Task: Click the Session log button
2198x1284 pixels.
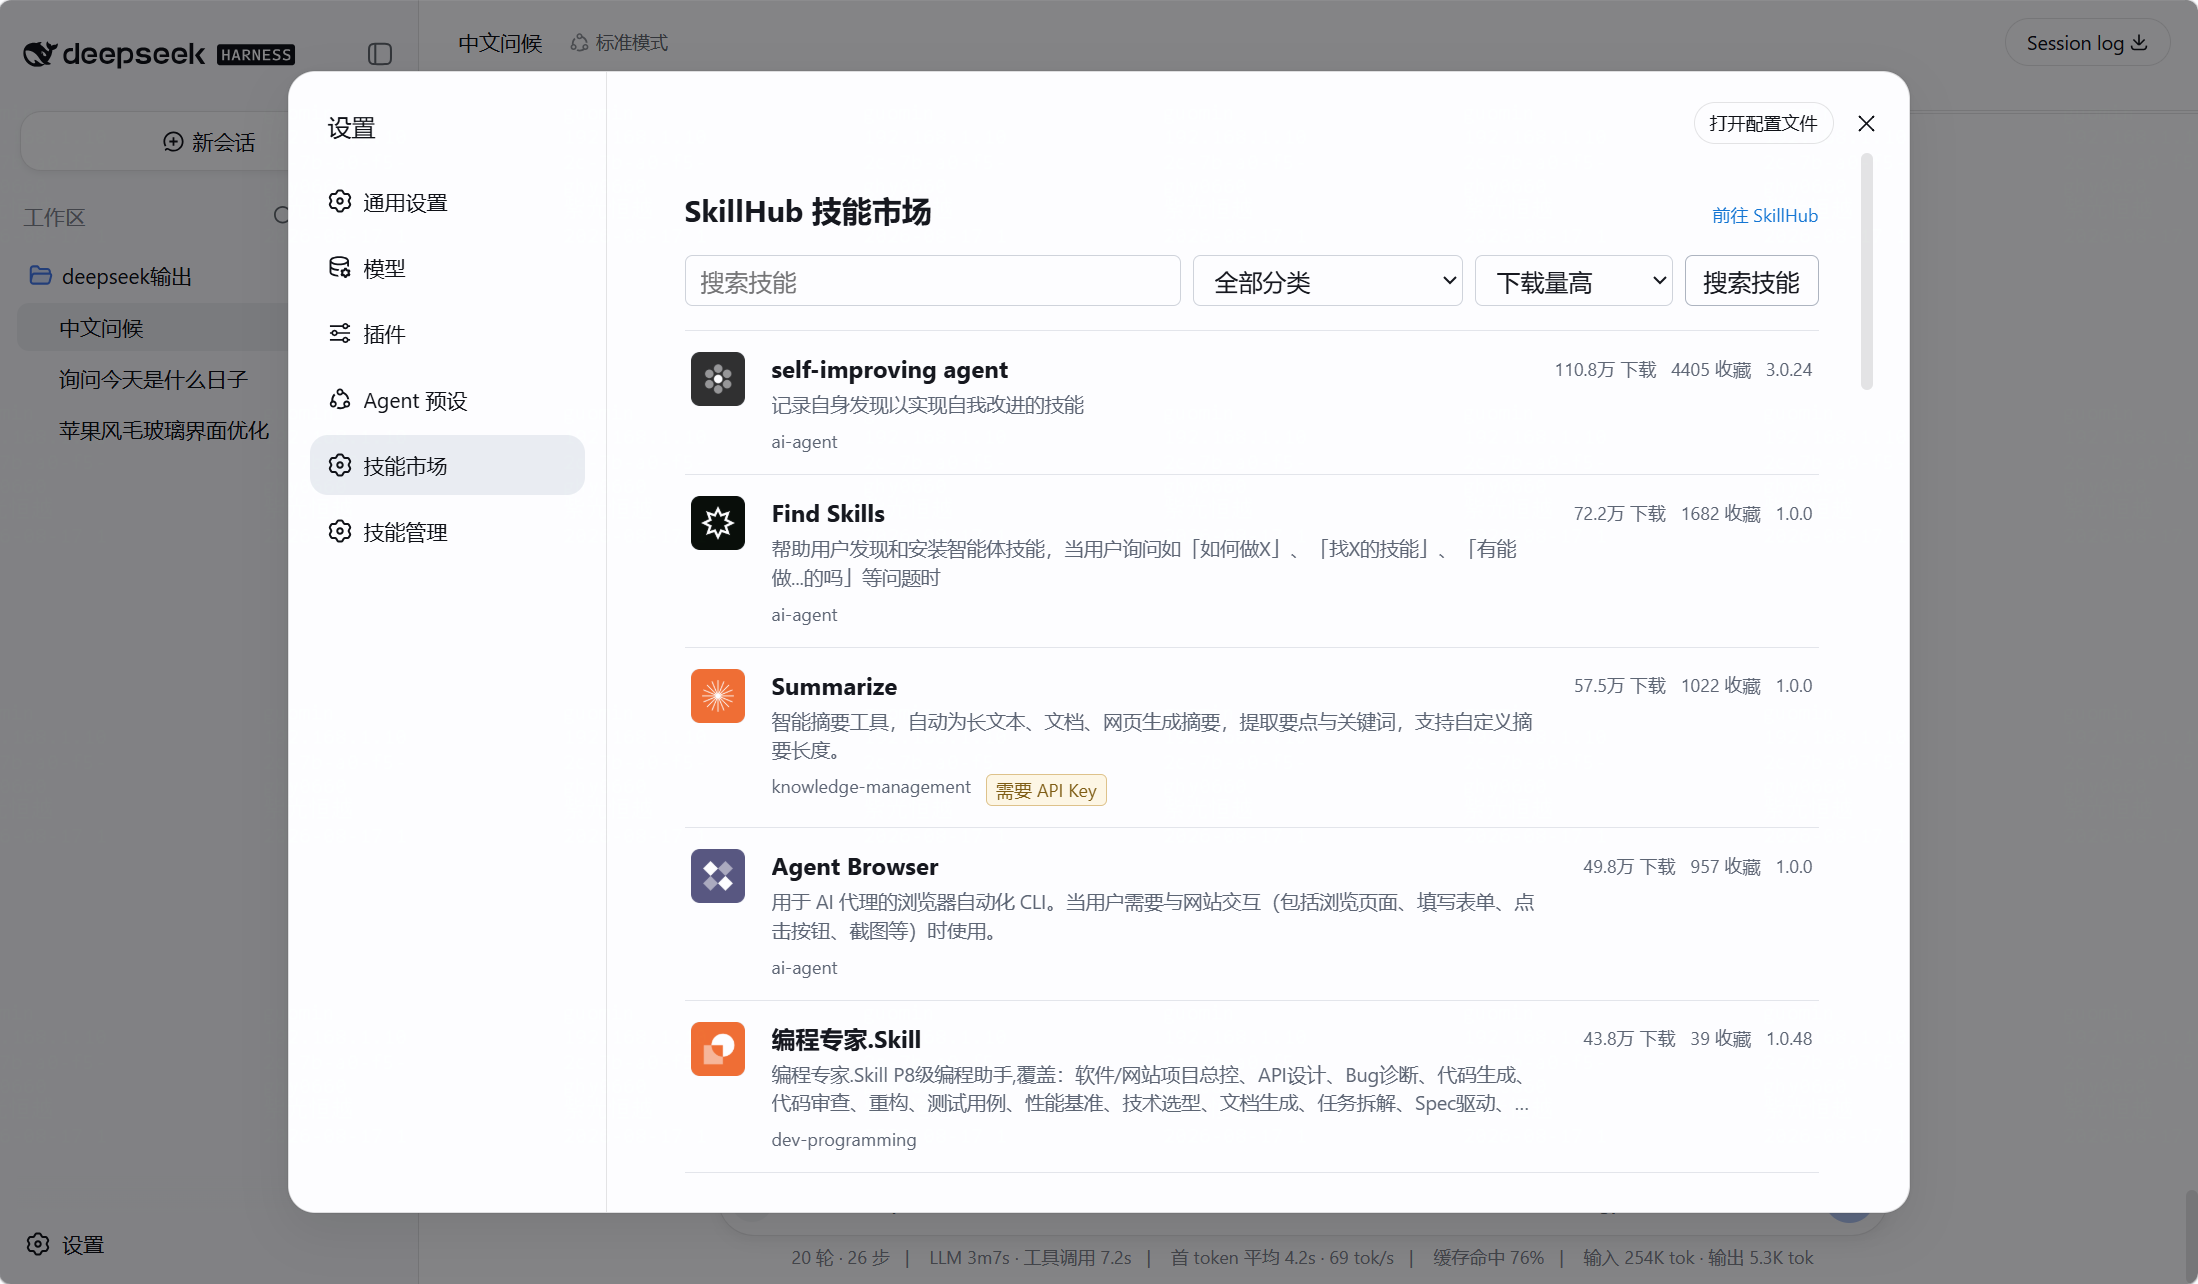Action: click(x=2087, y=43)
